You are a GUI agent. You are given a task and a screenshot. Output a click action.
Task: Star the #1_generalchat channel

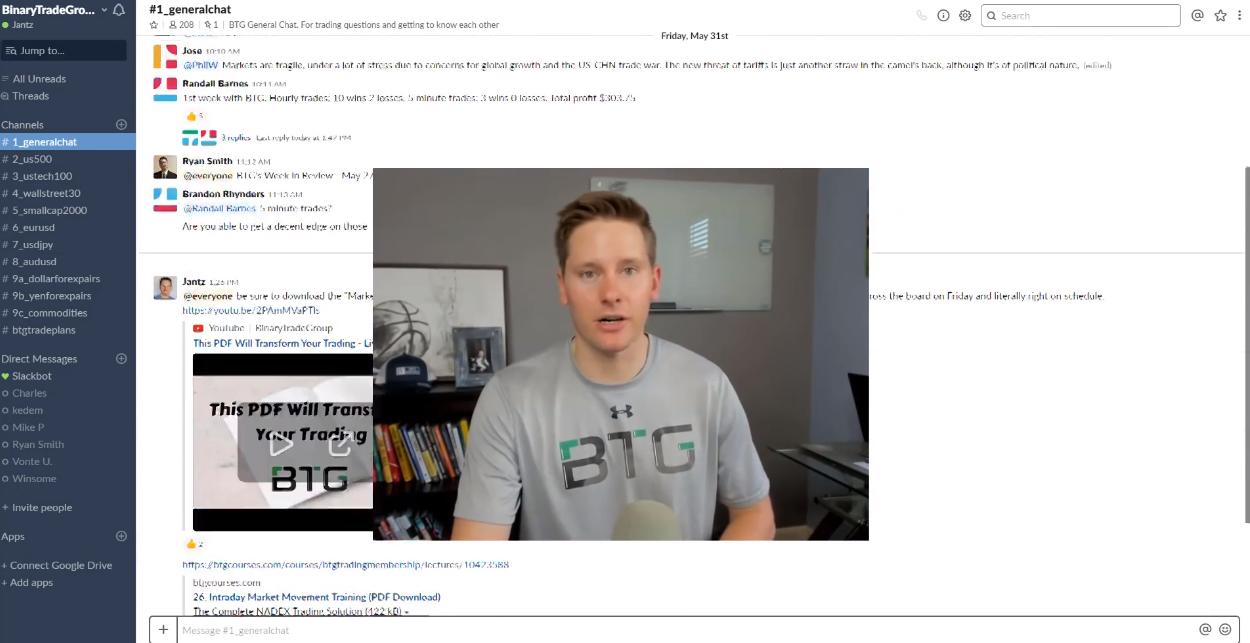point(154,25)
